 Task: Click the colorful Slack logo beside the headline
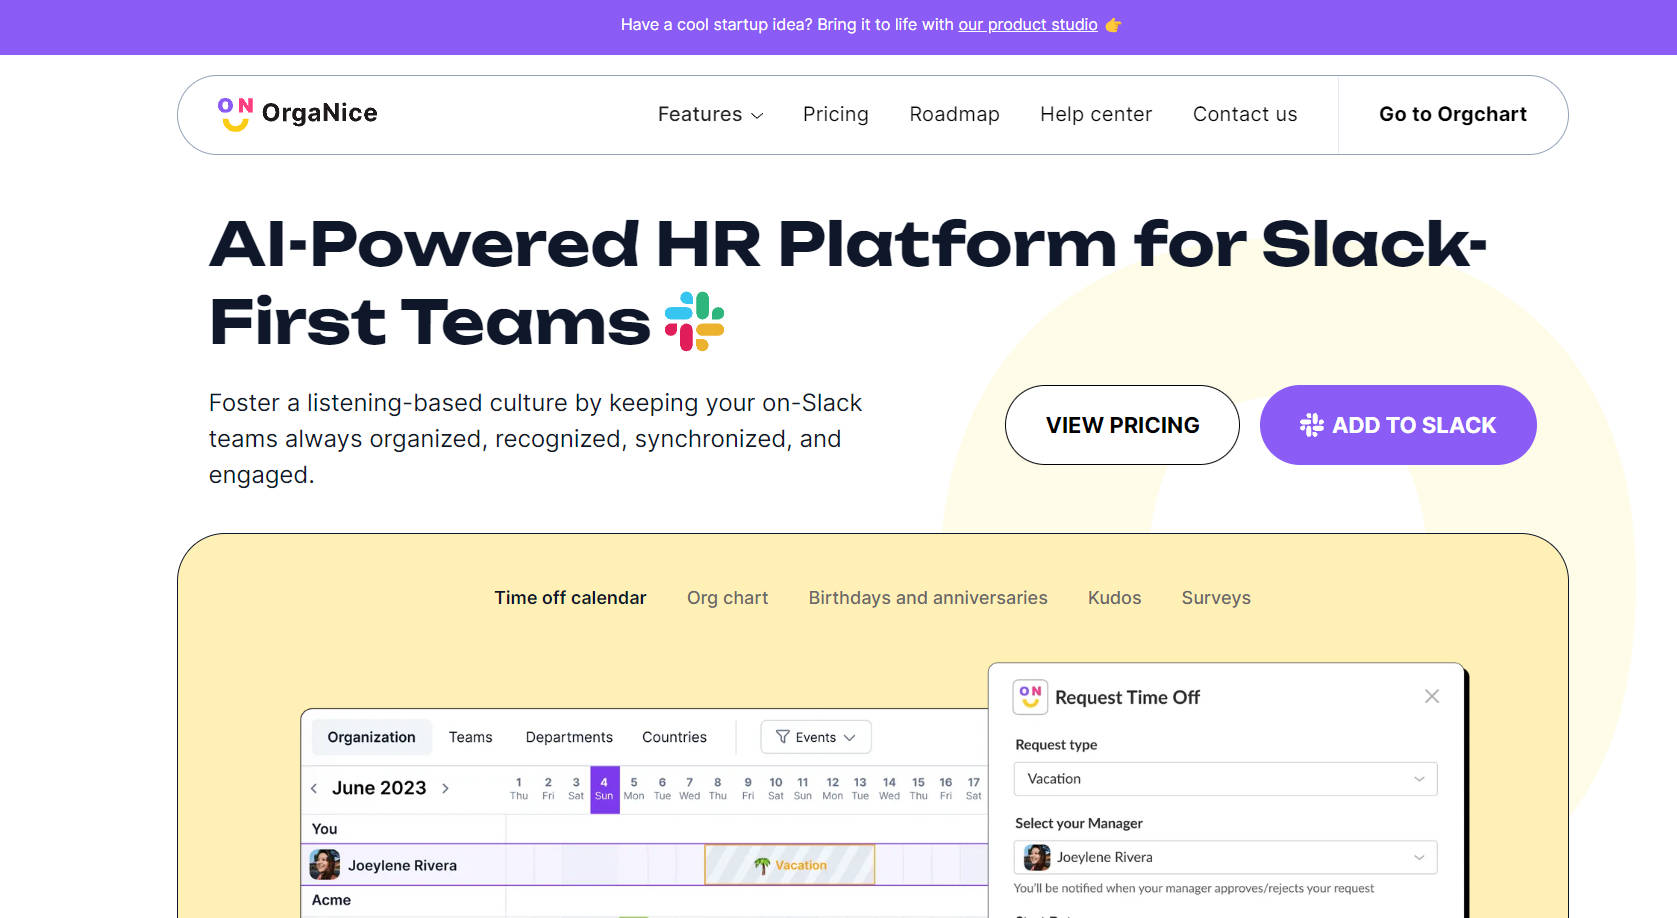point(694,321)
